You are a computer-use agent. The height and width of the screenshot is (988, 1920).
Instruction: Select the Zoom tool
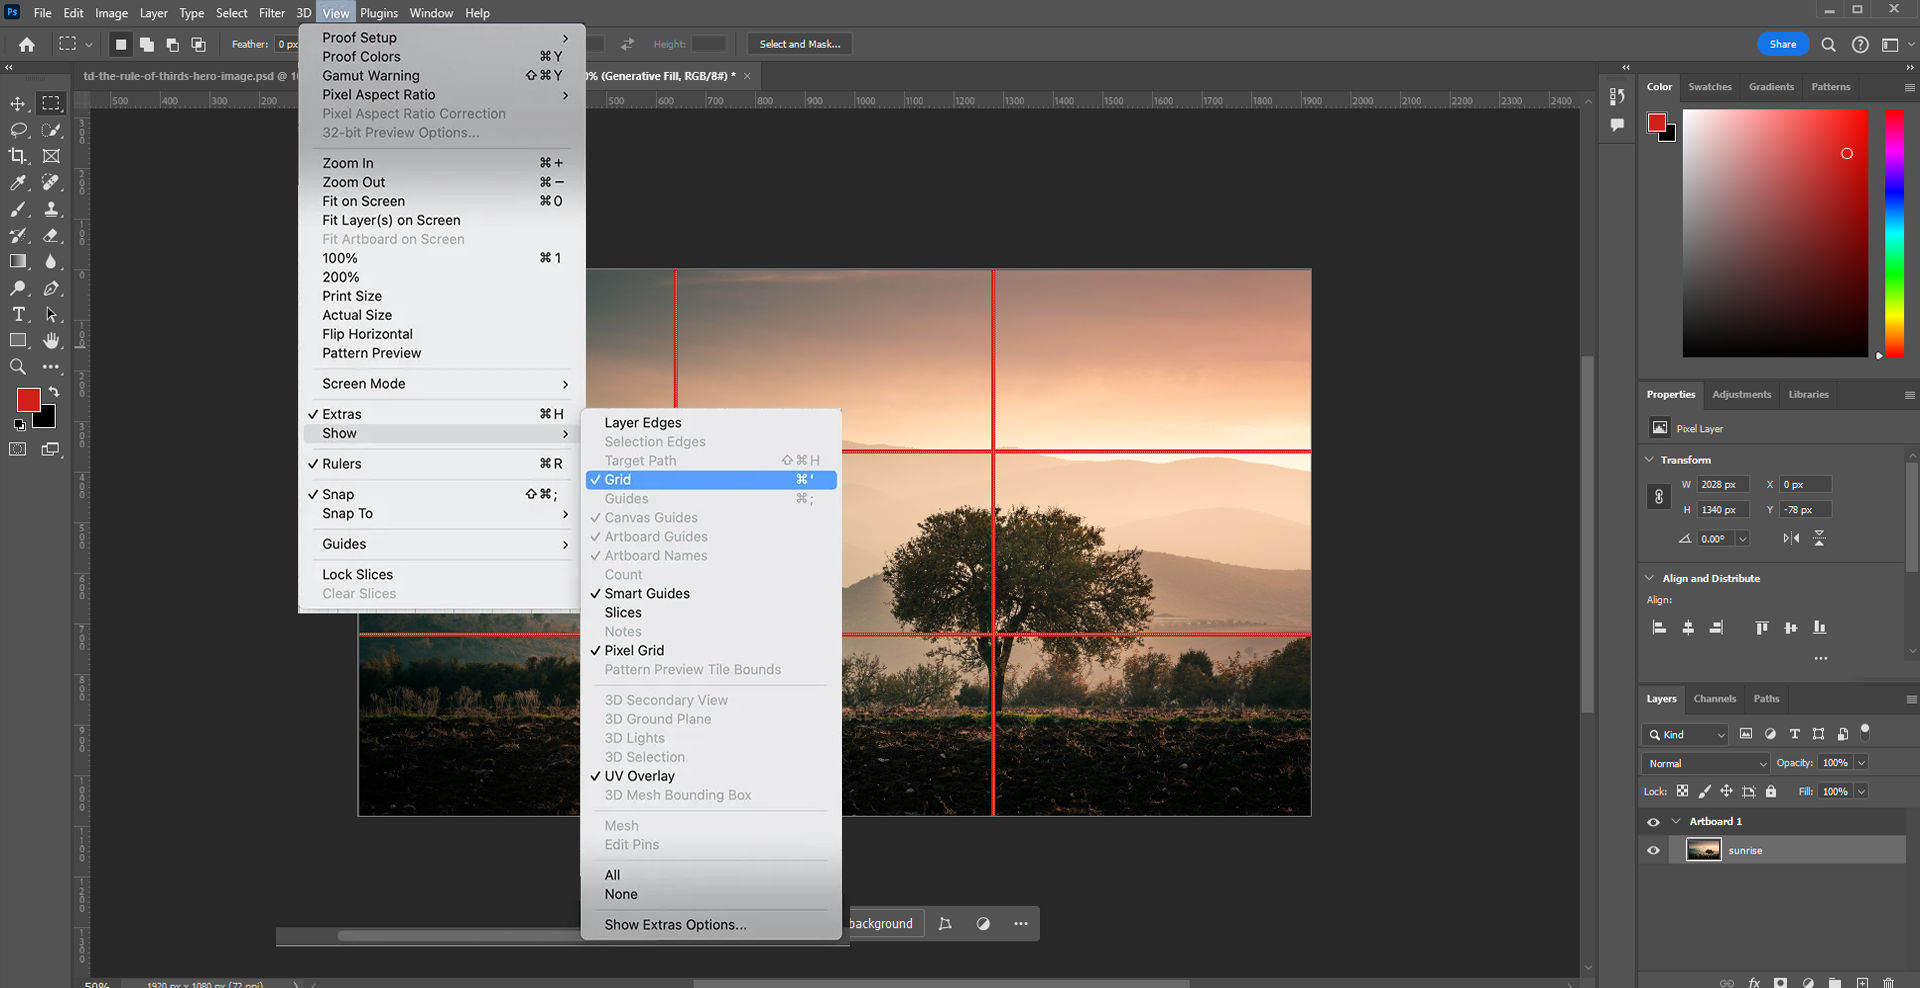17,366
